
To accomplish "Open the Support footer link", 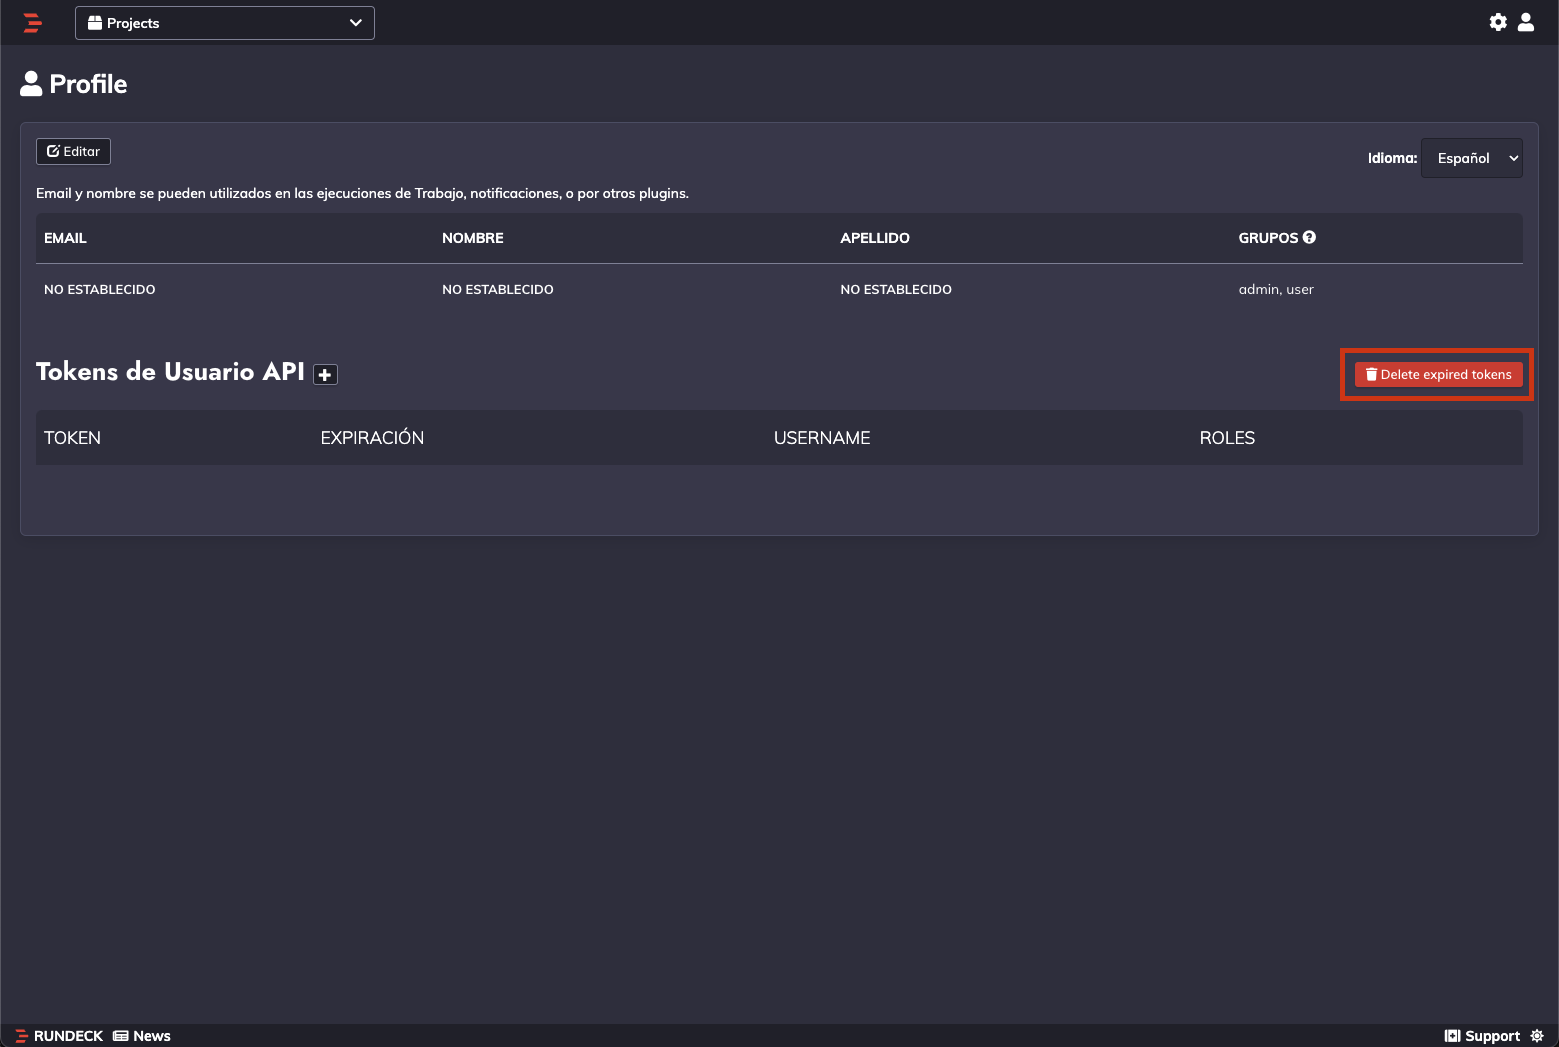I will (1482, 1036).
